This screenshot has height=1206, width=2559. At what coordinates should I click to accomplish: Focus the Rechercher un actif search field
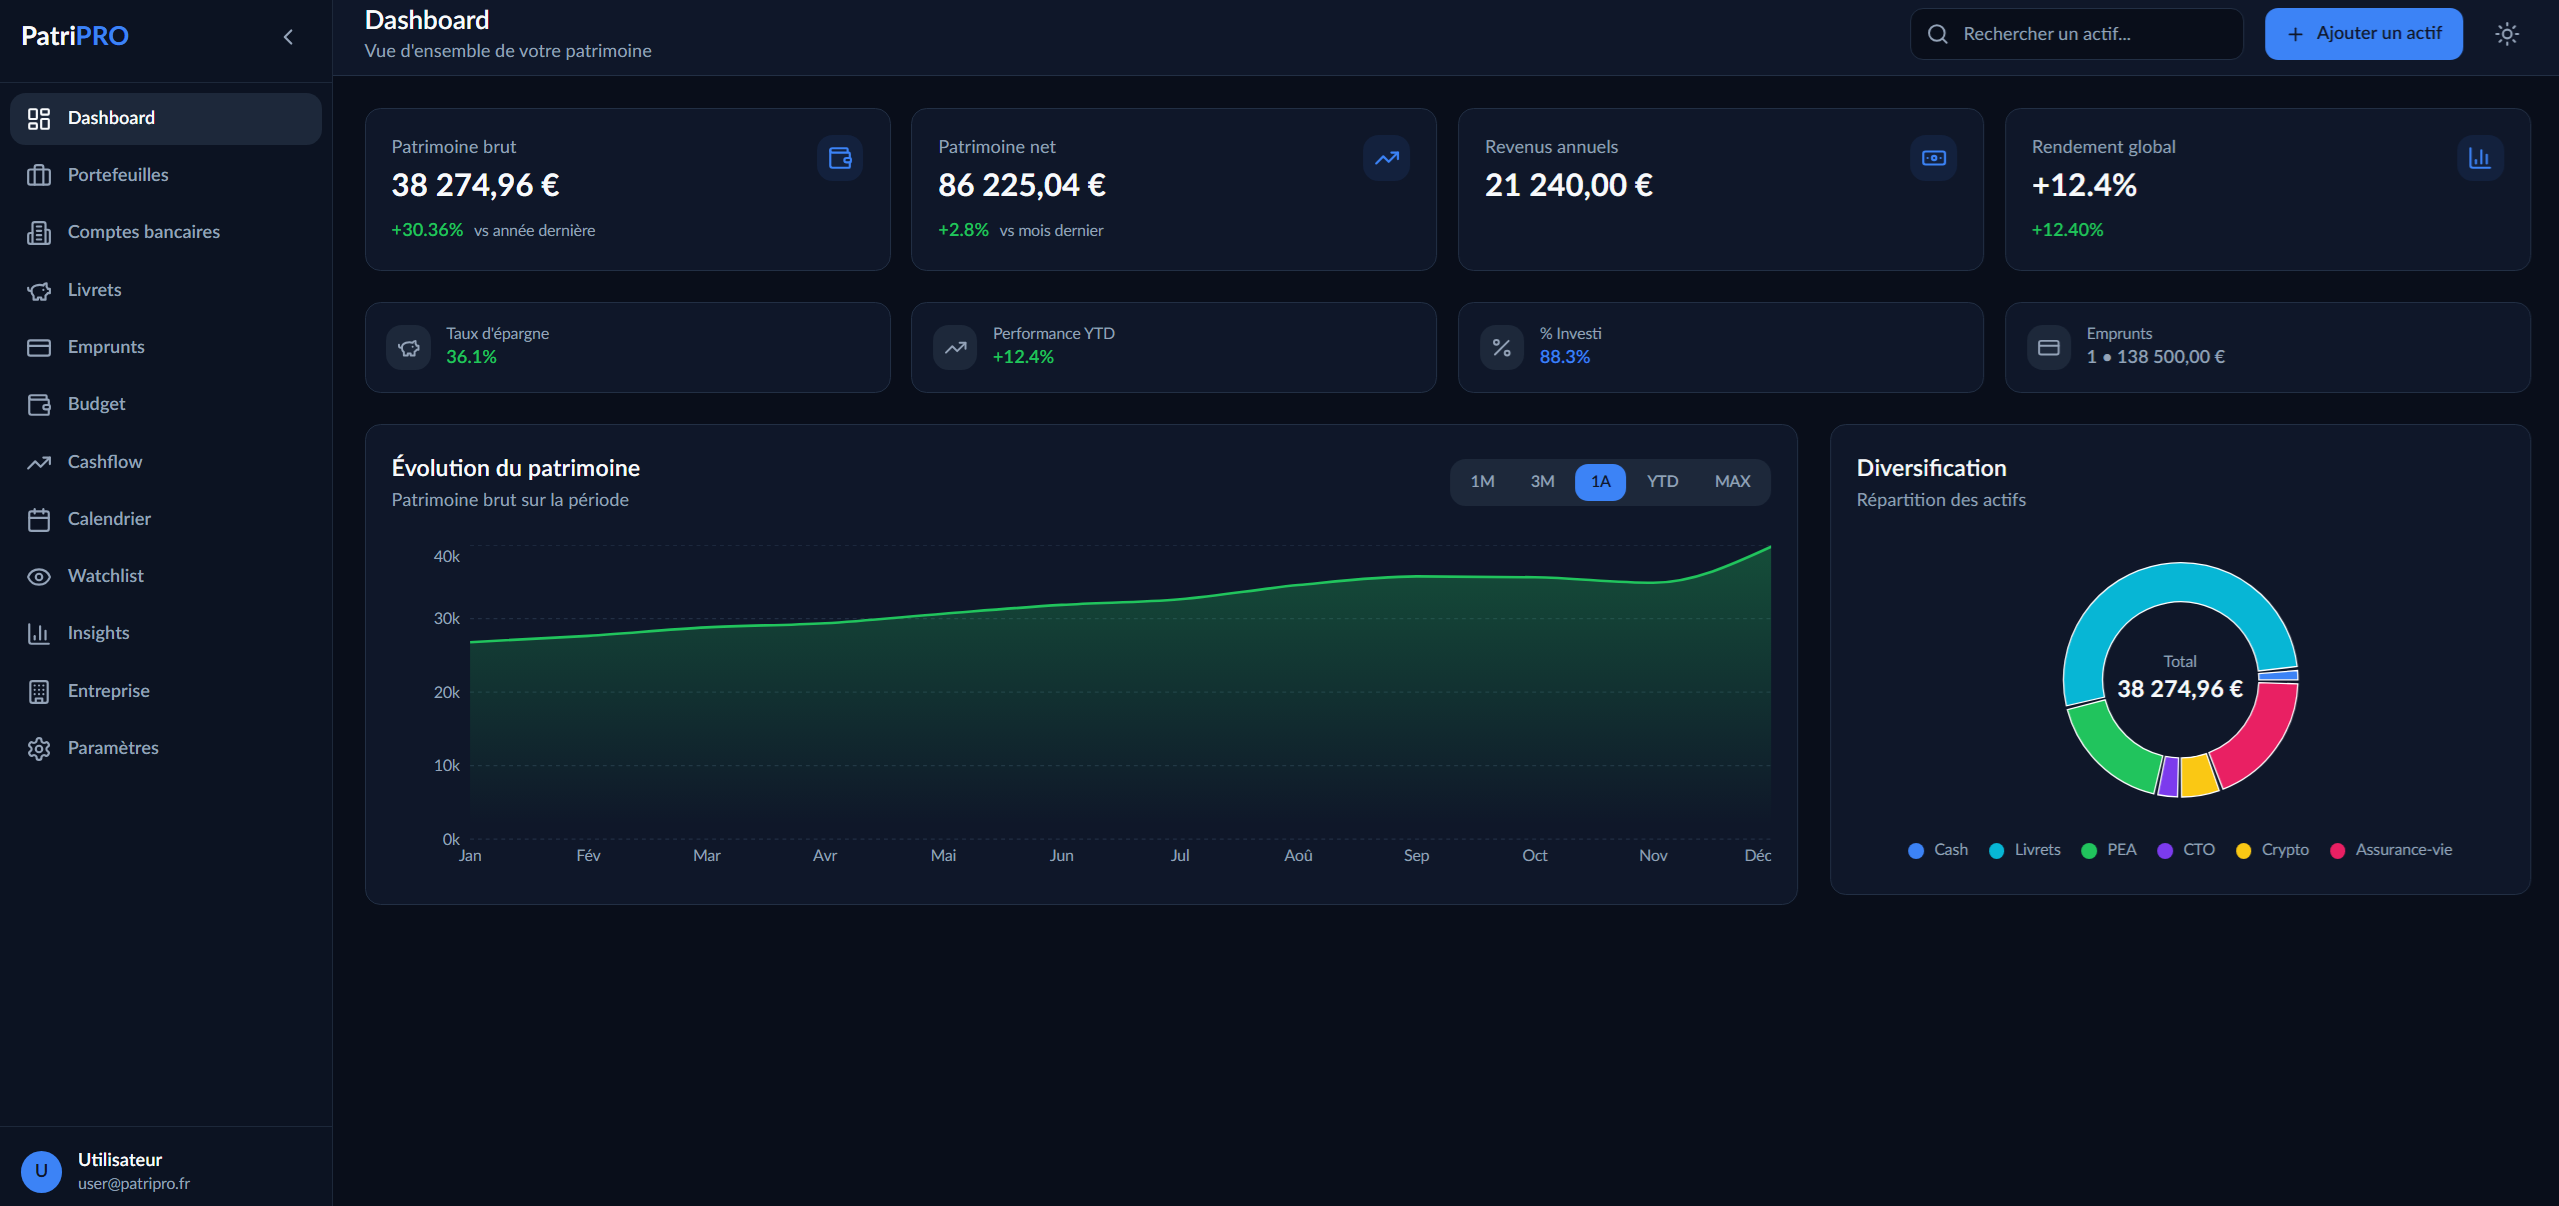[2076, 34]
